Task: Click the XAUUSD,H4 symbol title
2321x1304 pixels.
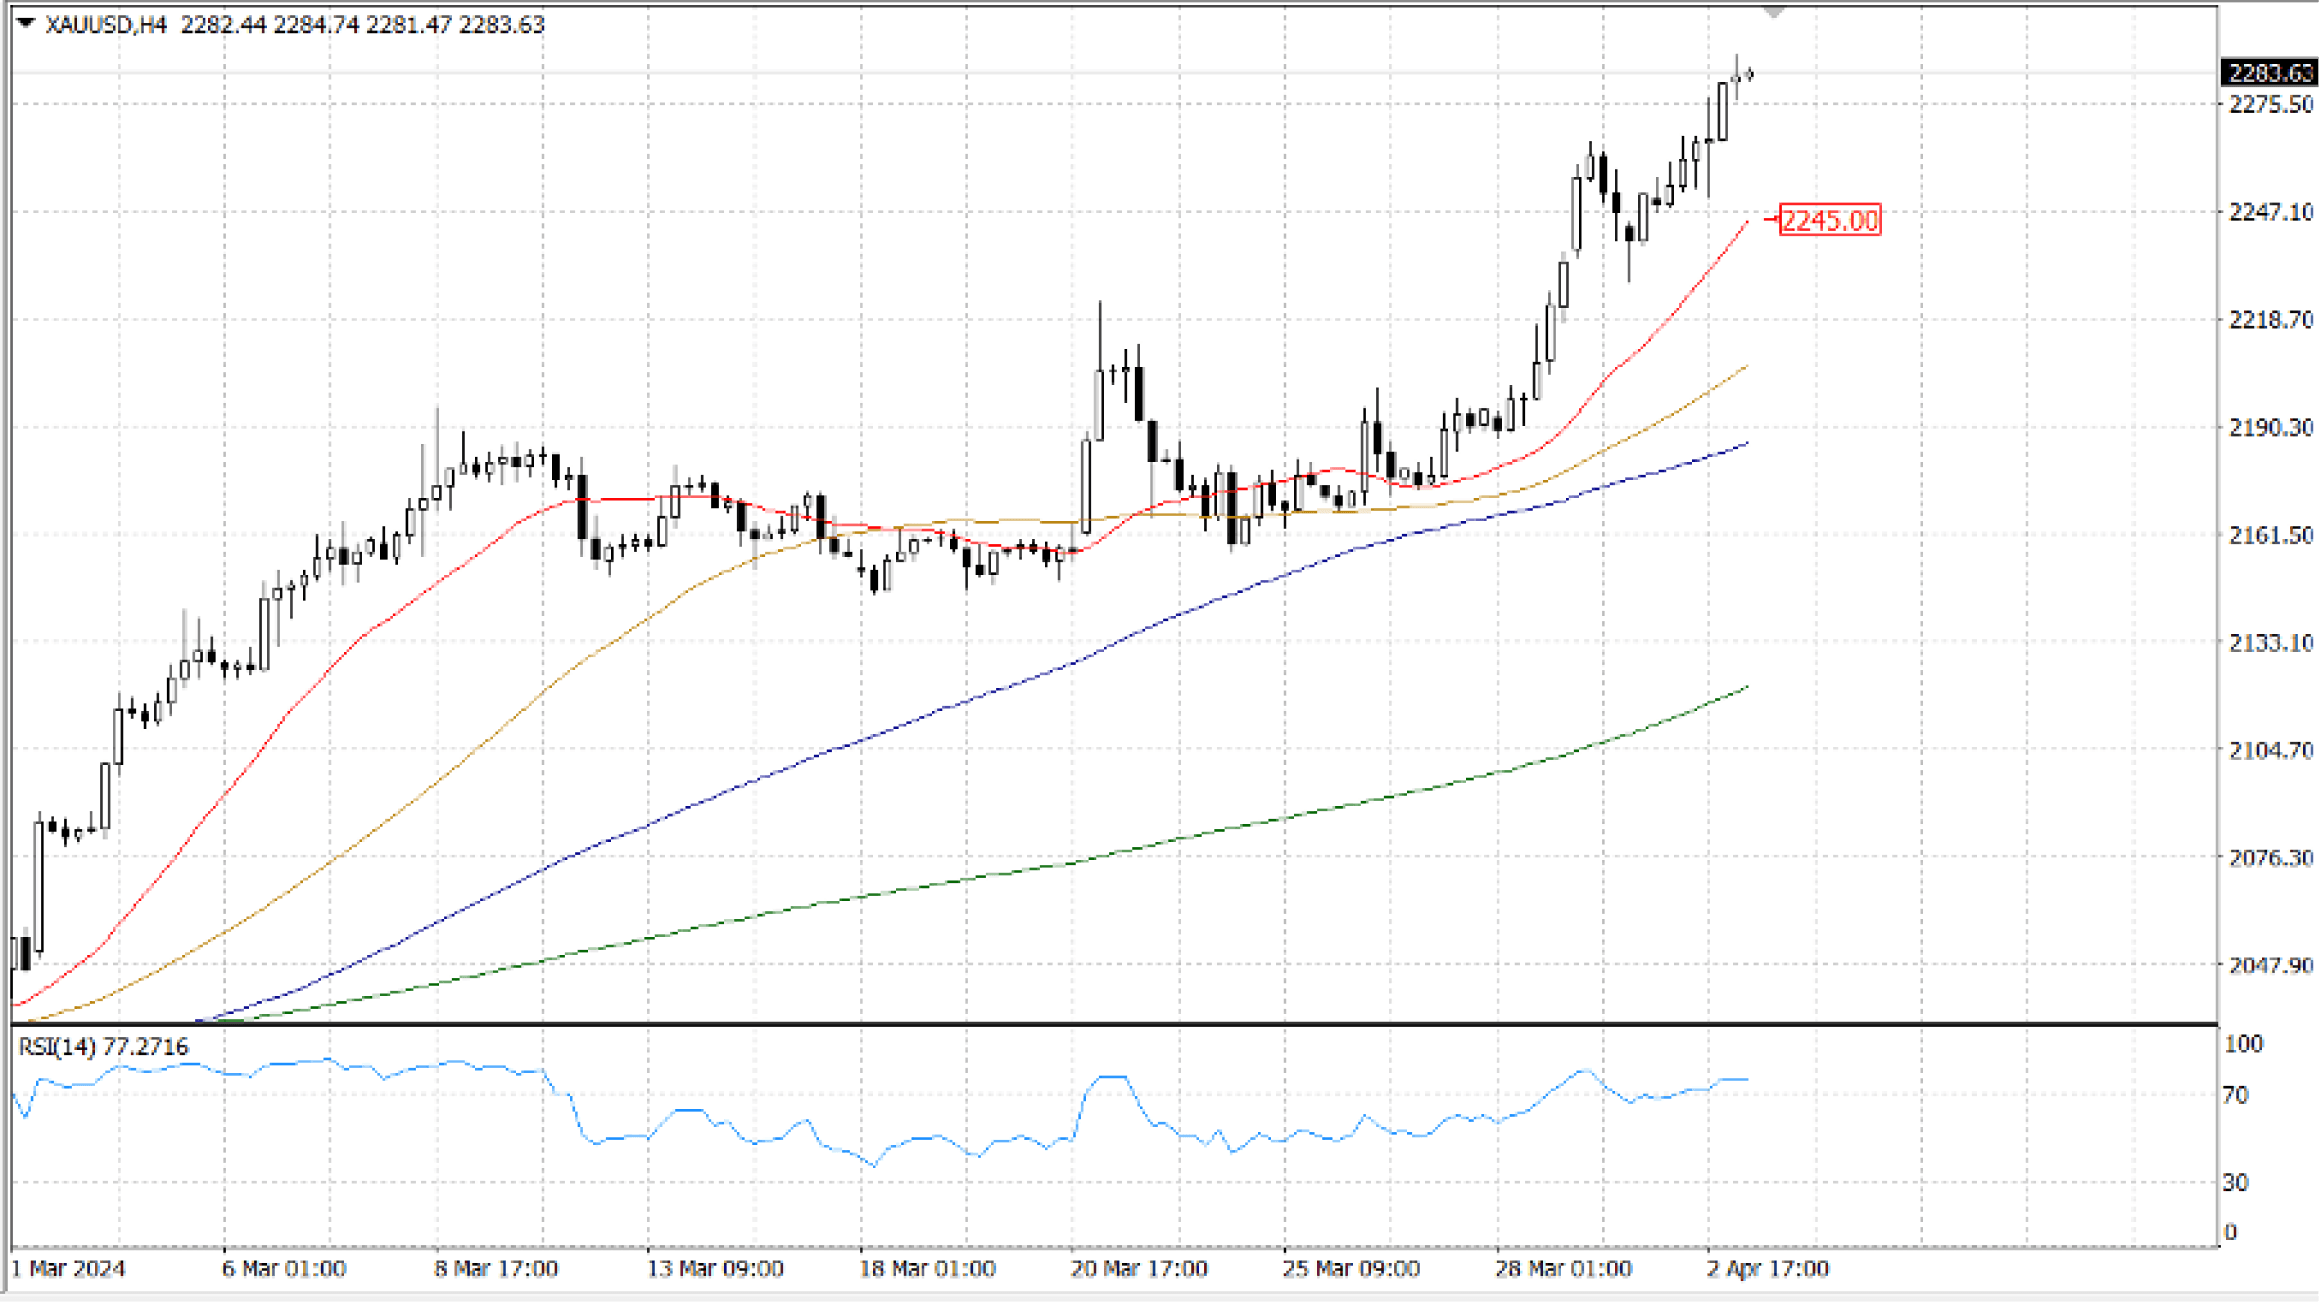Action: [106, 24]
